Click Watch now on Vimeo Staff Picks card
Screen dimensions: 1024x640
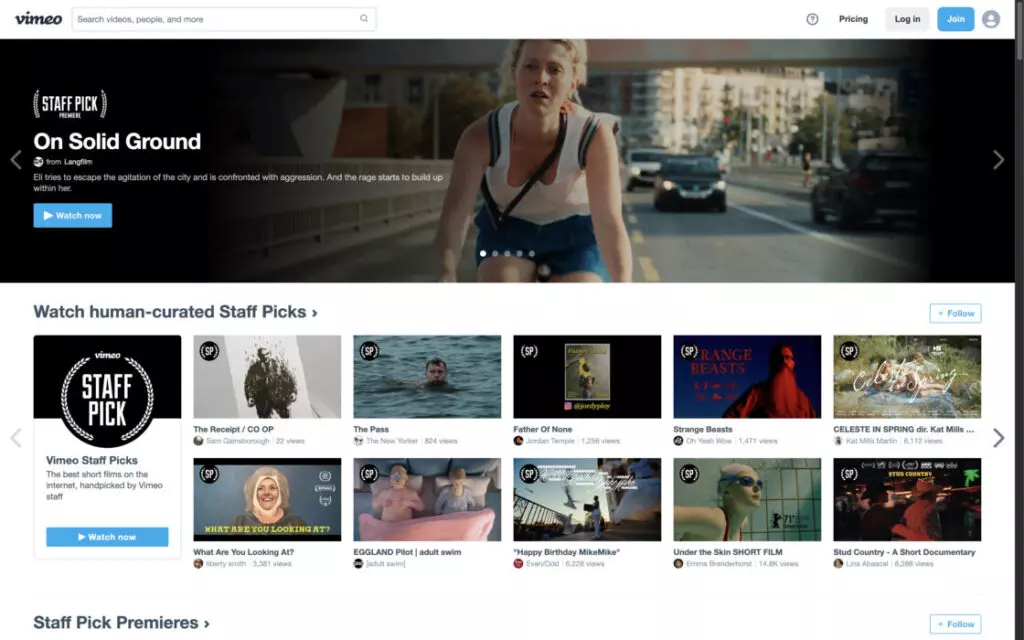tap(107, 537)
